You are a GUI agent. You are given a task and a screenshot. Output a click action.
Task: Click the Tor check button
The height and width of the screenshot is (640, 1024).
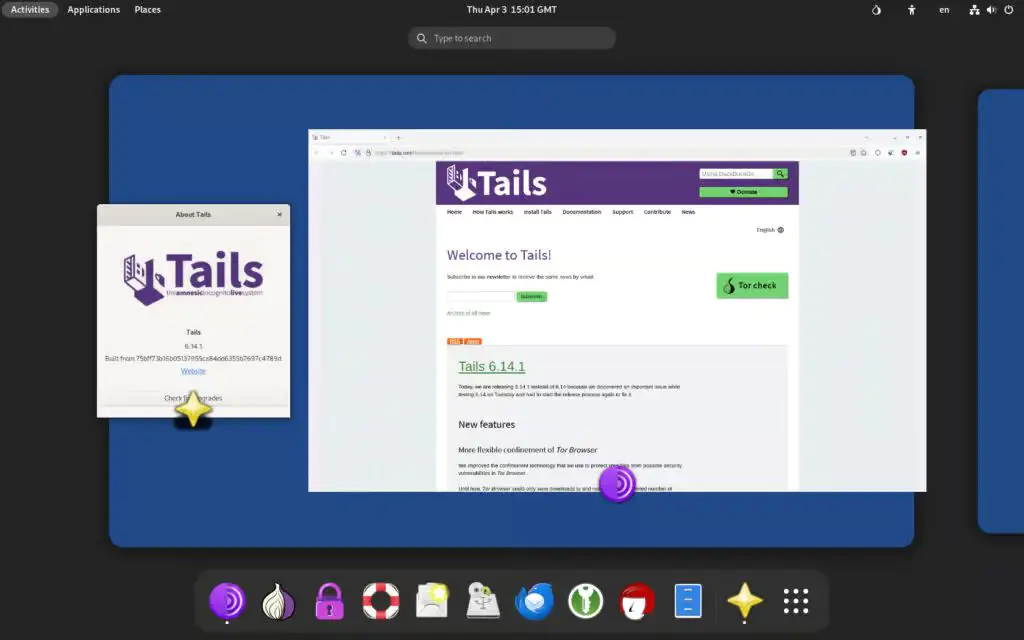[752, 285]
